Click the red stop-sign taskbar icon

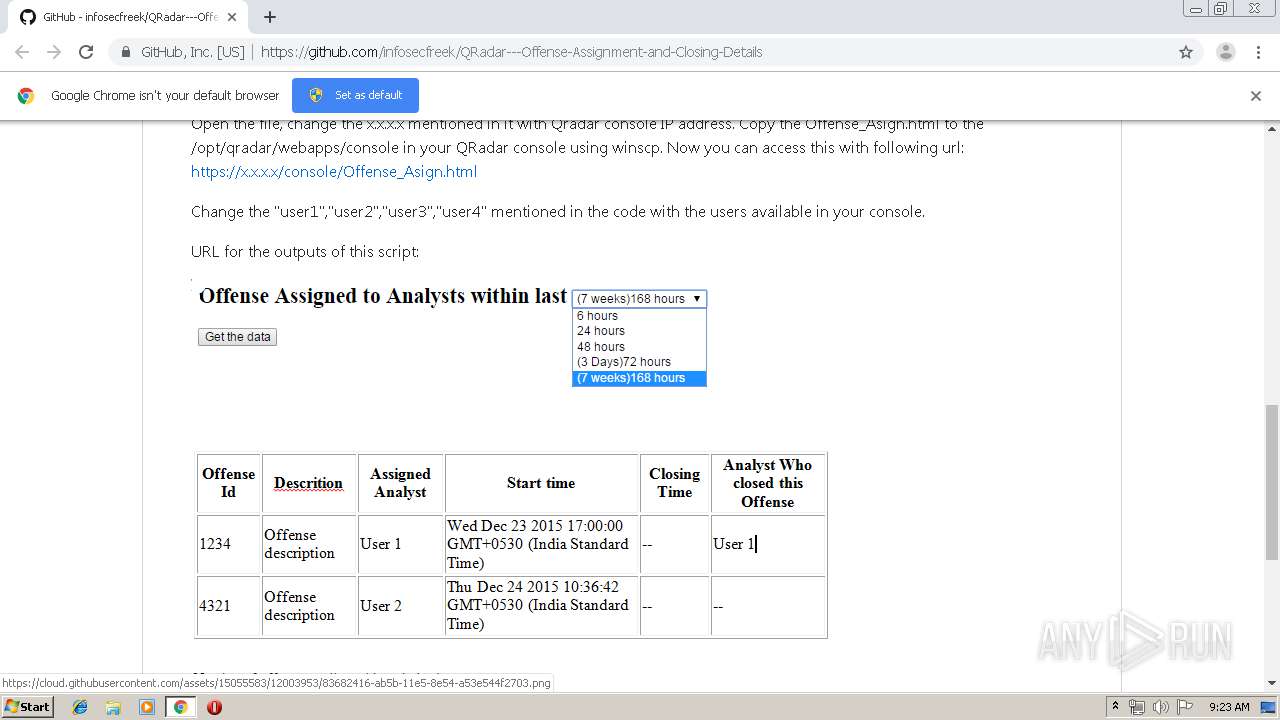coord(214,707)
